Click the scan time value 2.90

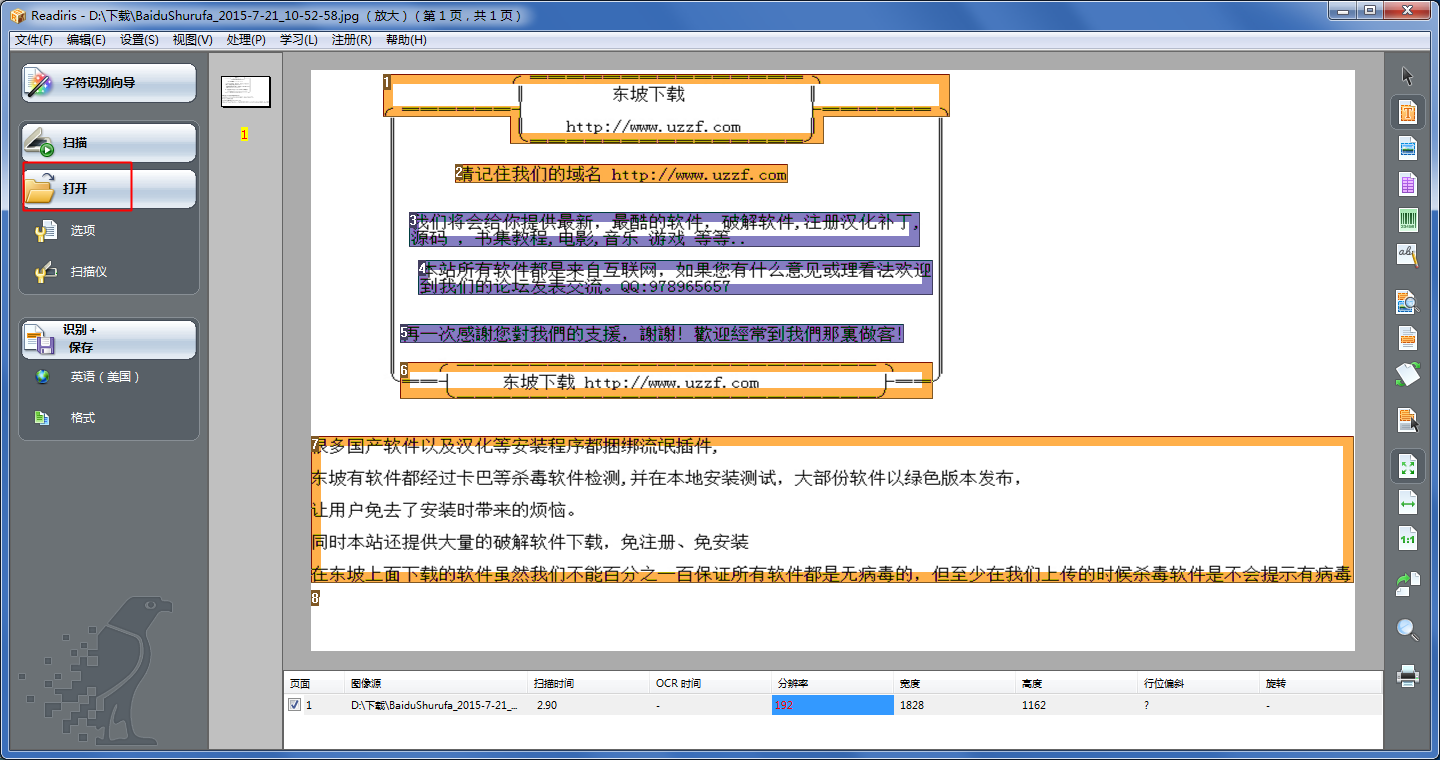click(547, 705)
